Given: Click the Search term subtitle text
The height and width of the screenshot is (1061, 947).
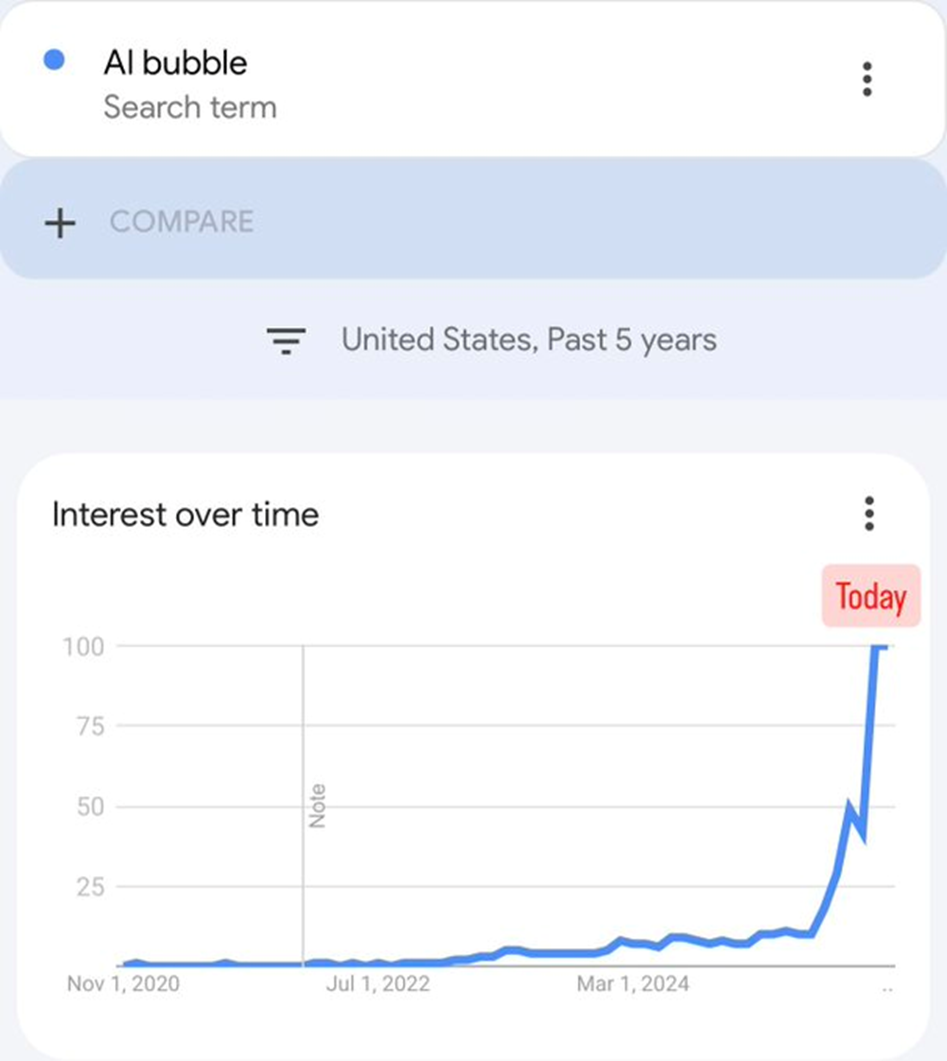Looking at the screenshot, I should pos(190,107).
